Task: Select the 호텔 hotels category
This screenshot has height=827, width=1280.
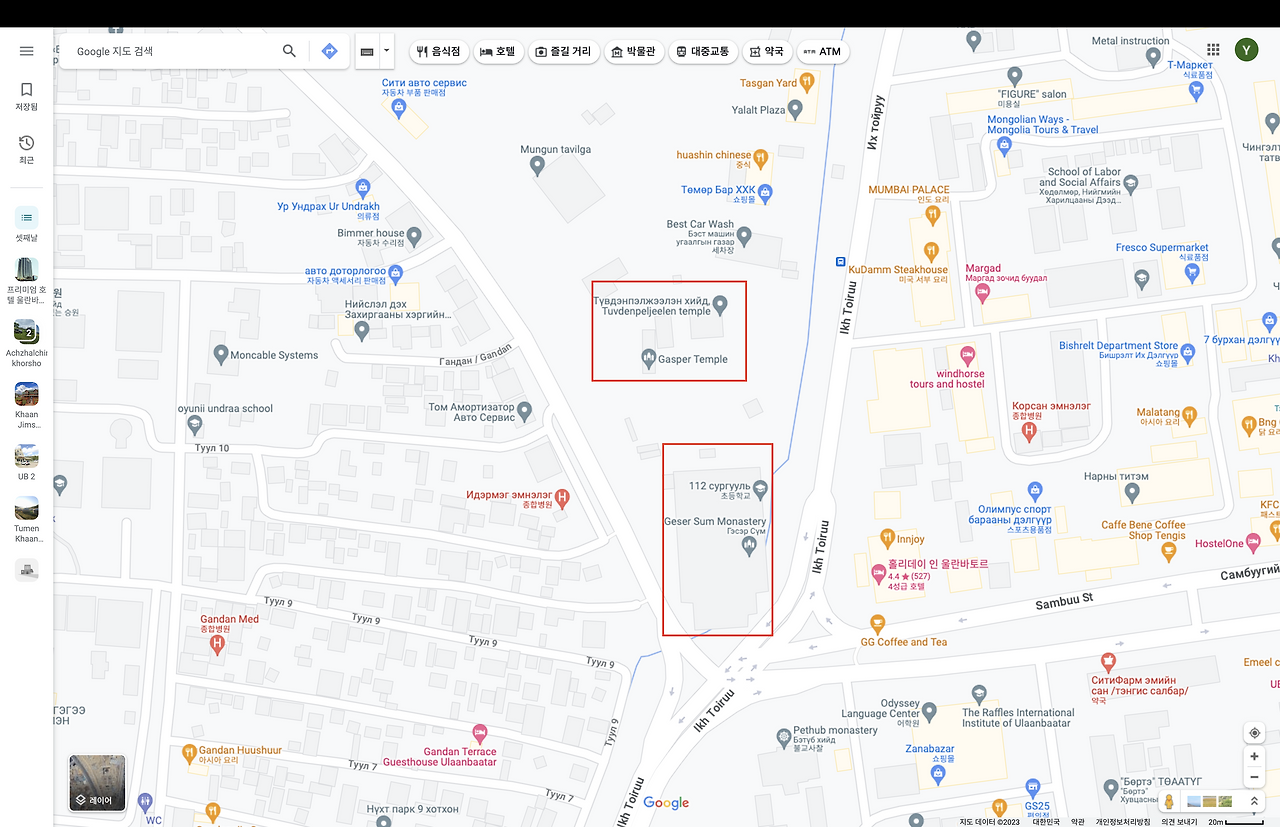Action: (x=498, y=51)
